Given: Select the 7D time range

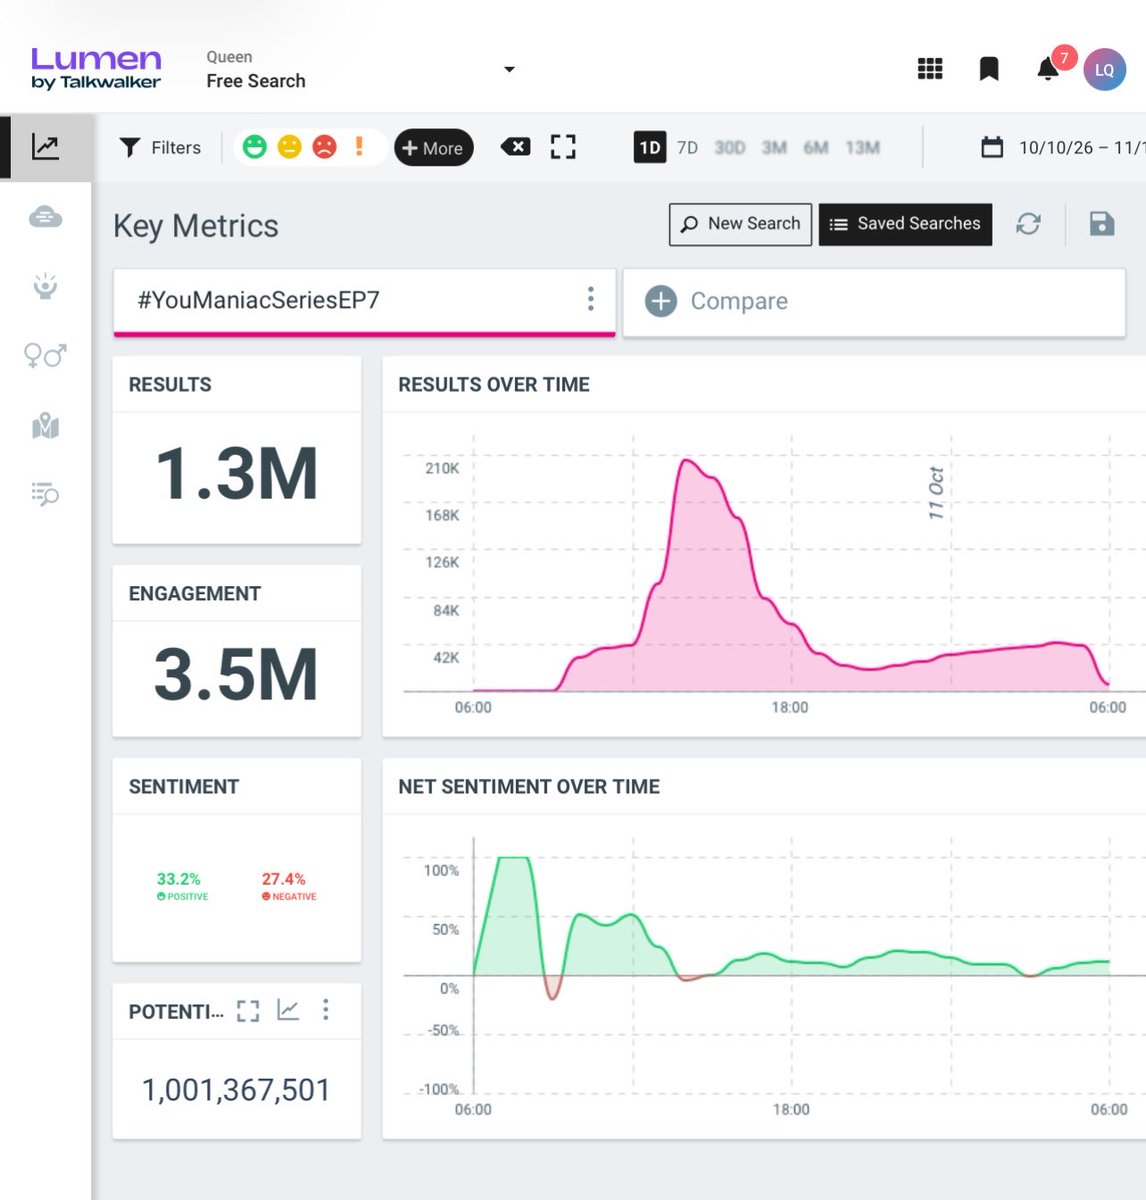Looking at the screenshot, I should [x=687, y=147].
